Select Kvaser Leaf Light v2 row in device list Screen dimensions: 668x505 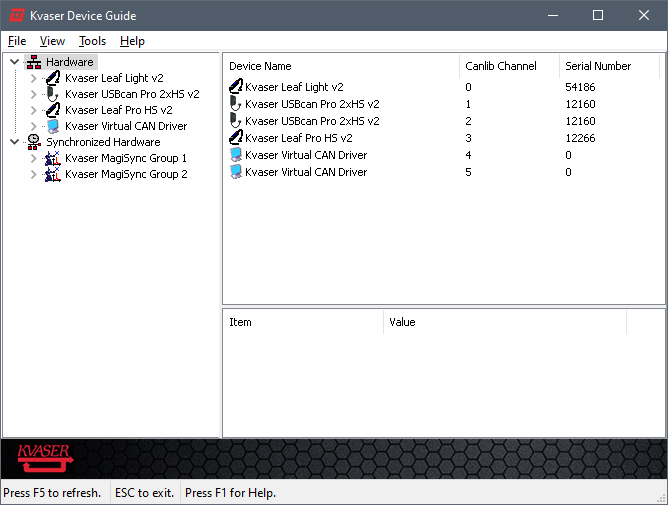[443, 87]
